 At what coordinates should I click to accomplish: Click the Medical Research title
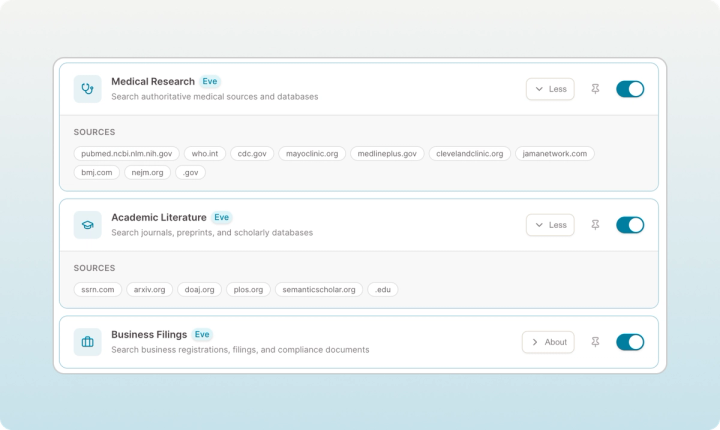[x=153, y=81]
